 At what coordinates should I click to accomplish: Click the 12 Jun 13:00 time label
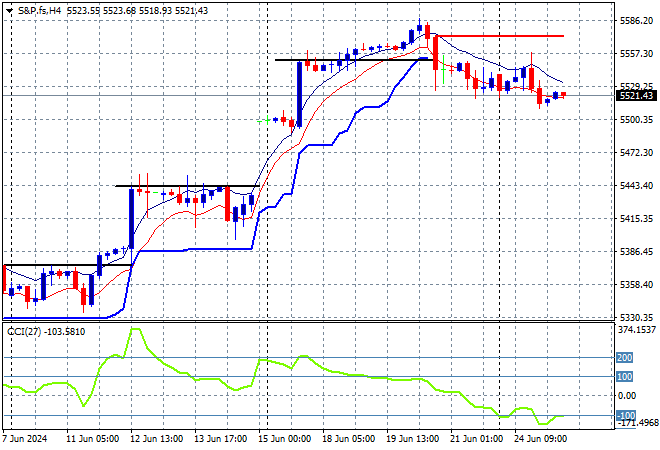(x=157, y=439)
